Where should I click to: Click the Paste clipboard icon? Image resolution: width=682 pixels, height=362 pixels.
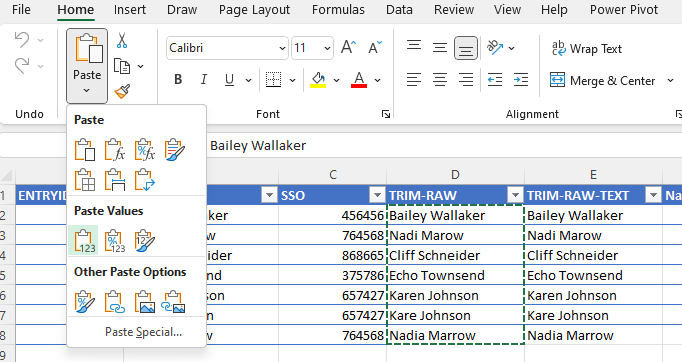(x=88, y=48)
